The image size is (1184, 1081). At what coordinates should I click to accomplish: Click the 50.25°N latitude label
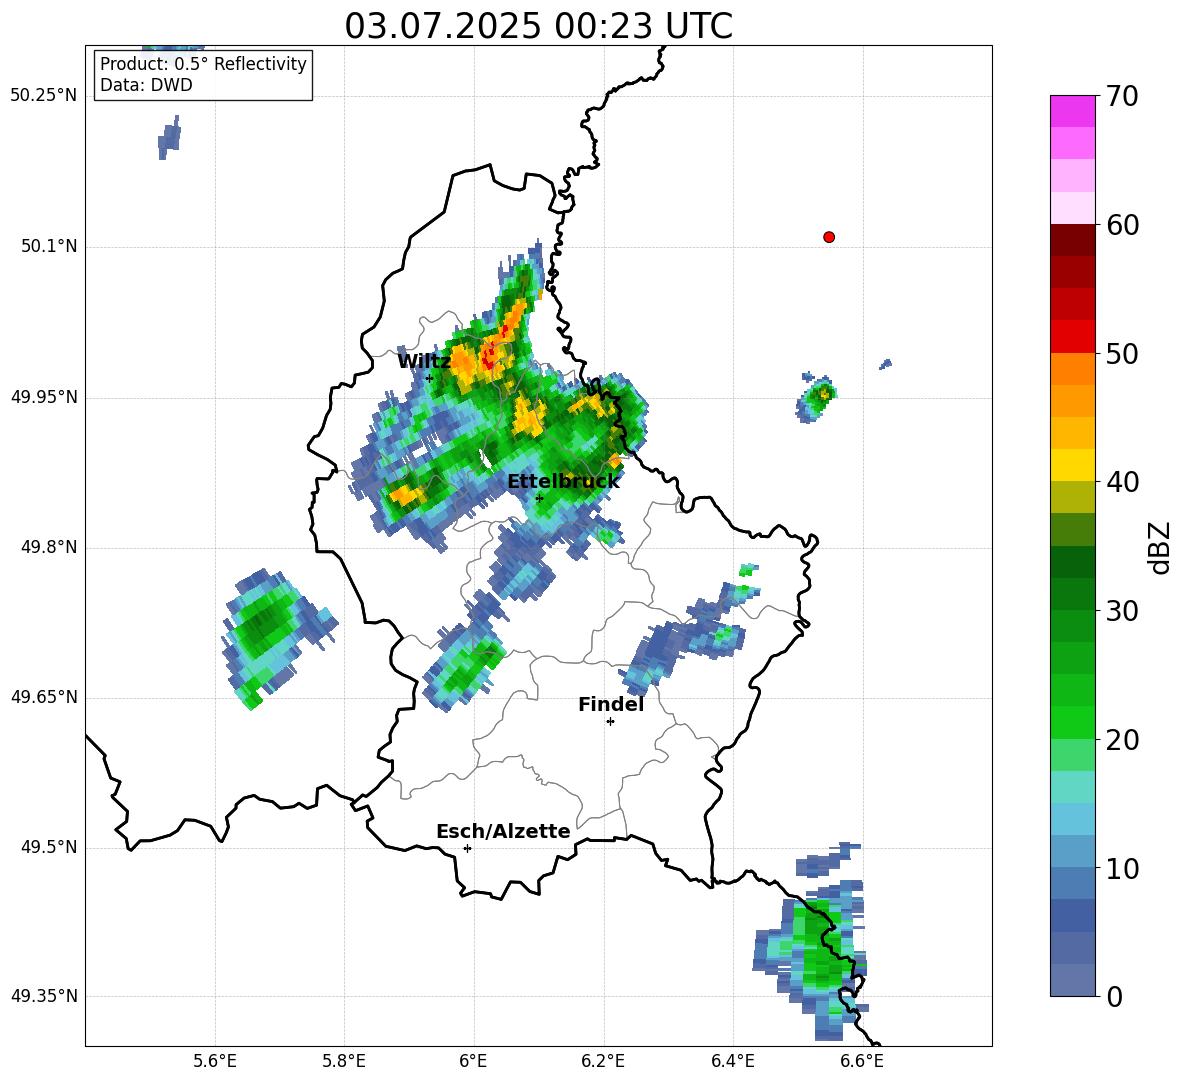[44, 95]
